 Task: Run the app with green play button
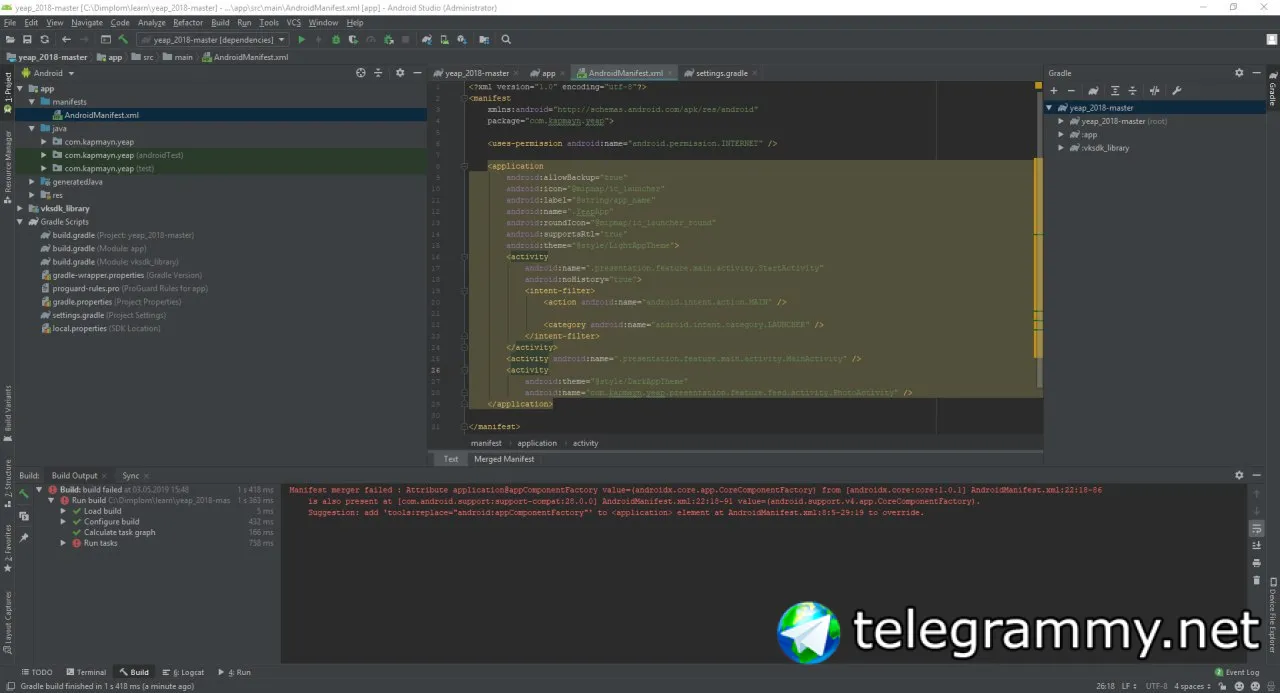click(x=302, y=40)
